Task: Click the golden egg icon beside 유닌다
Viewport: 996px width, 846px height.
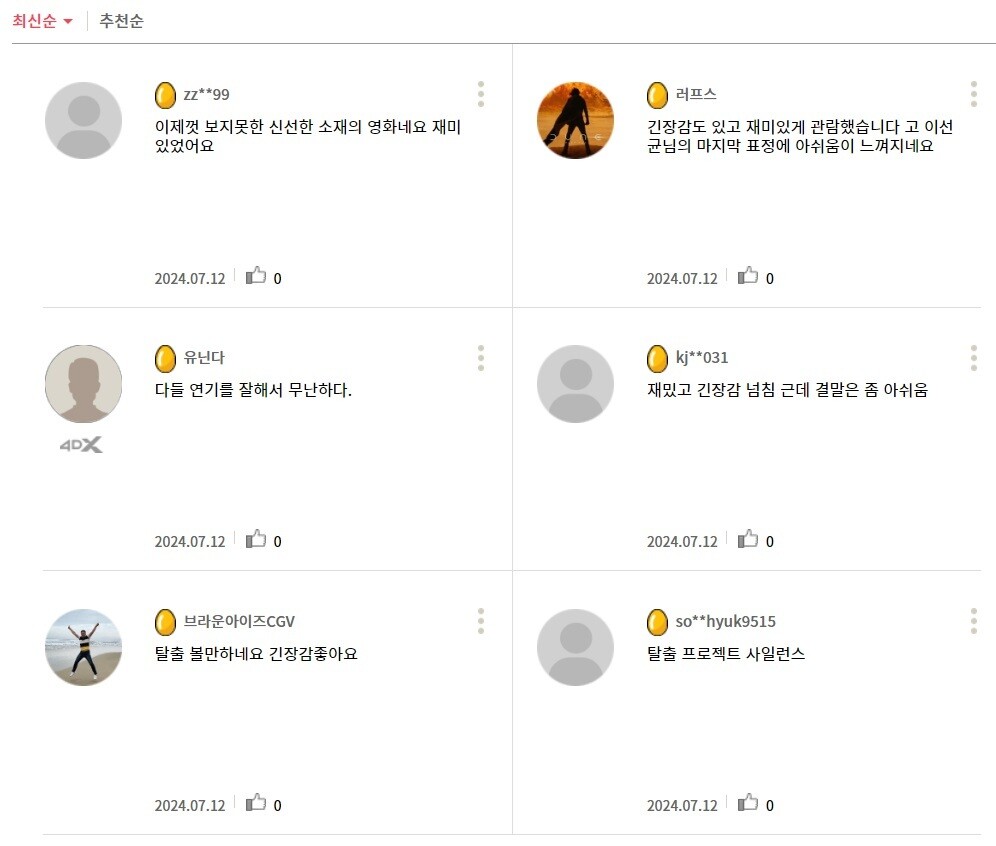Action: point(165,358)
